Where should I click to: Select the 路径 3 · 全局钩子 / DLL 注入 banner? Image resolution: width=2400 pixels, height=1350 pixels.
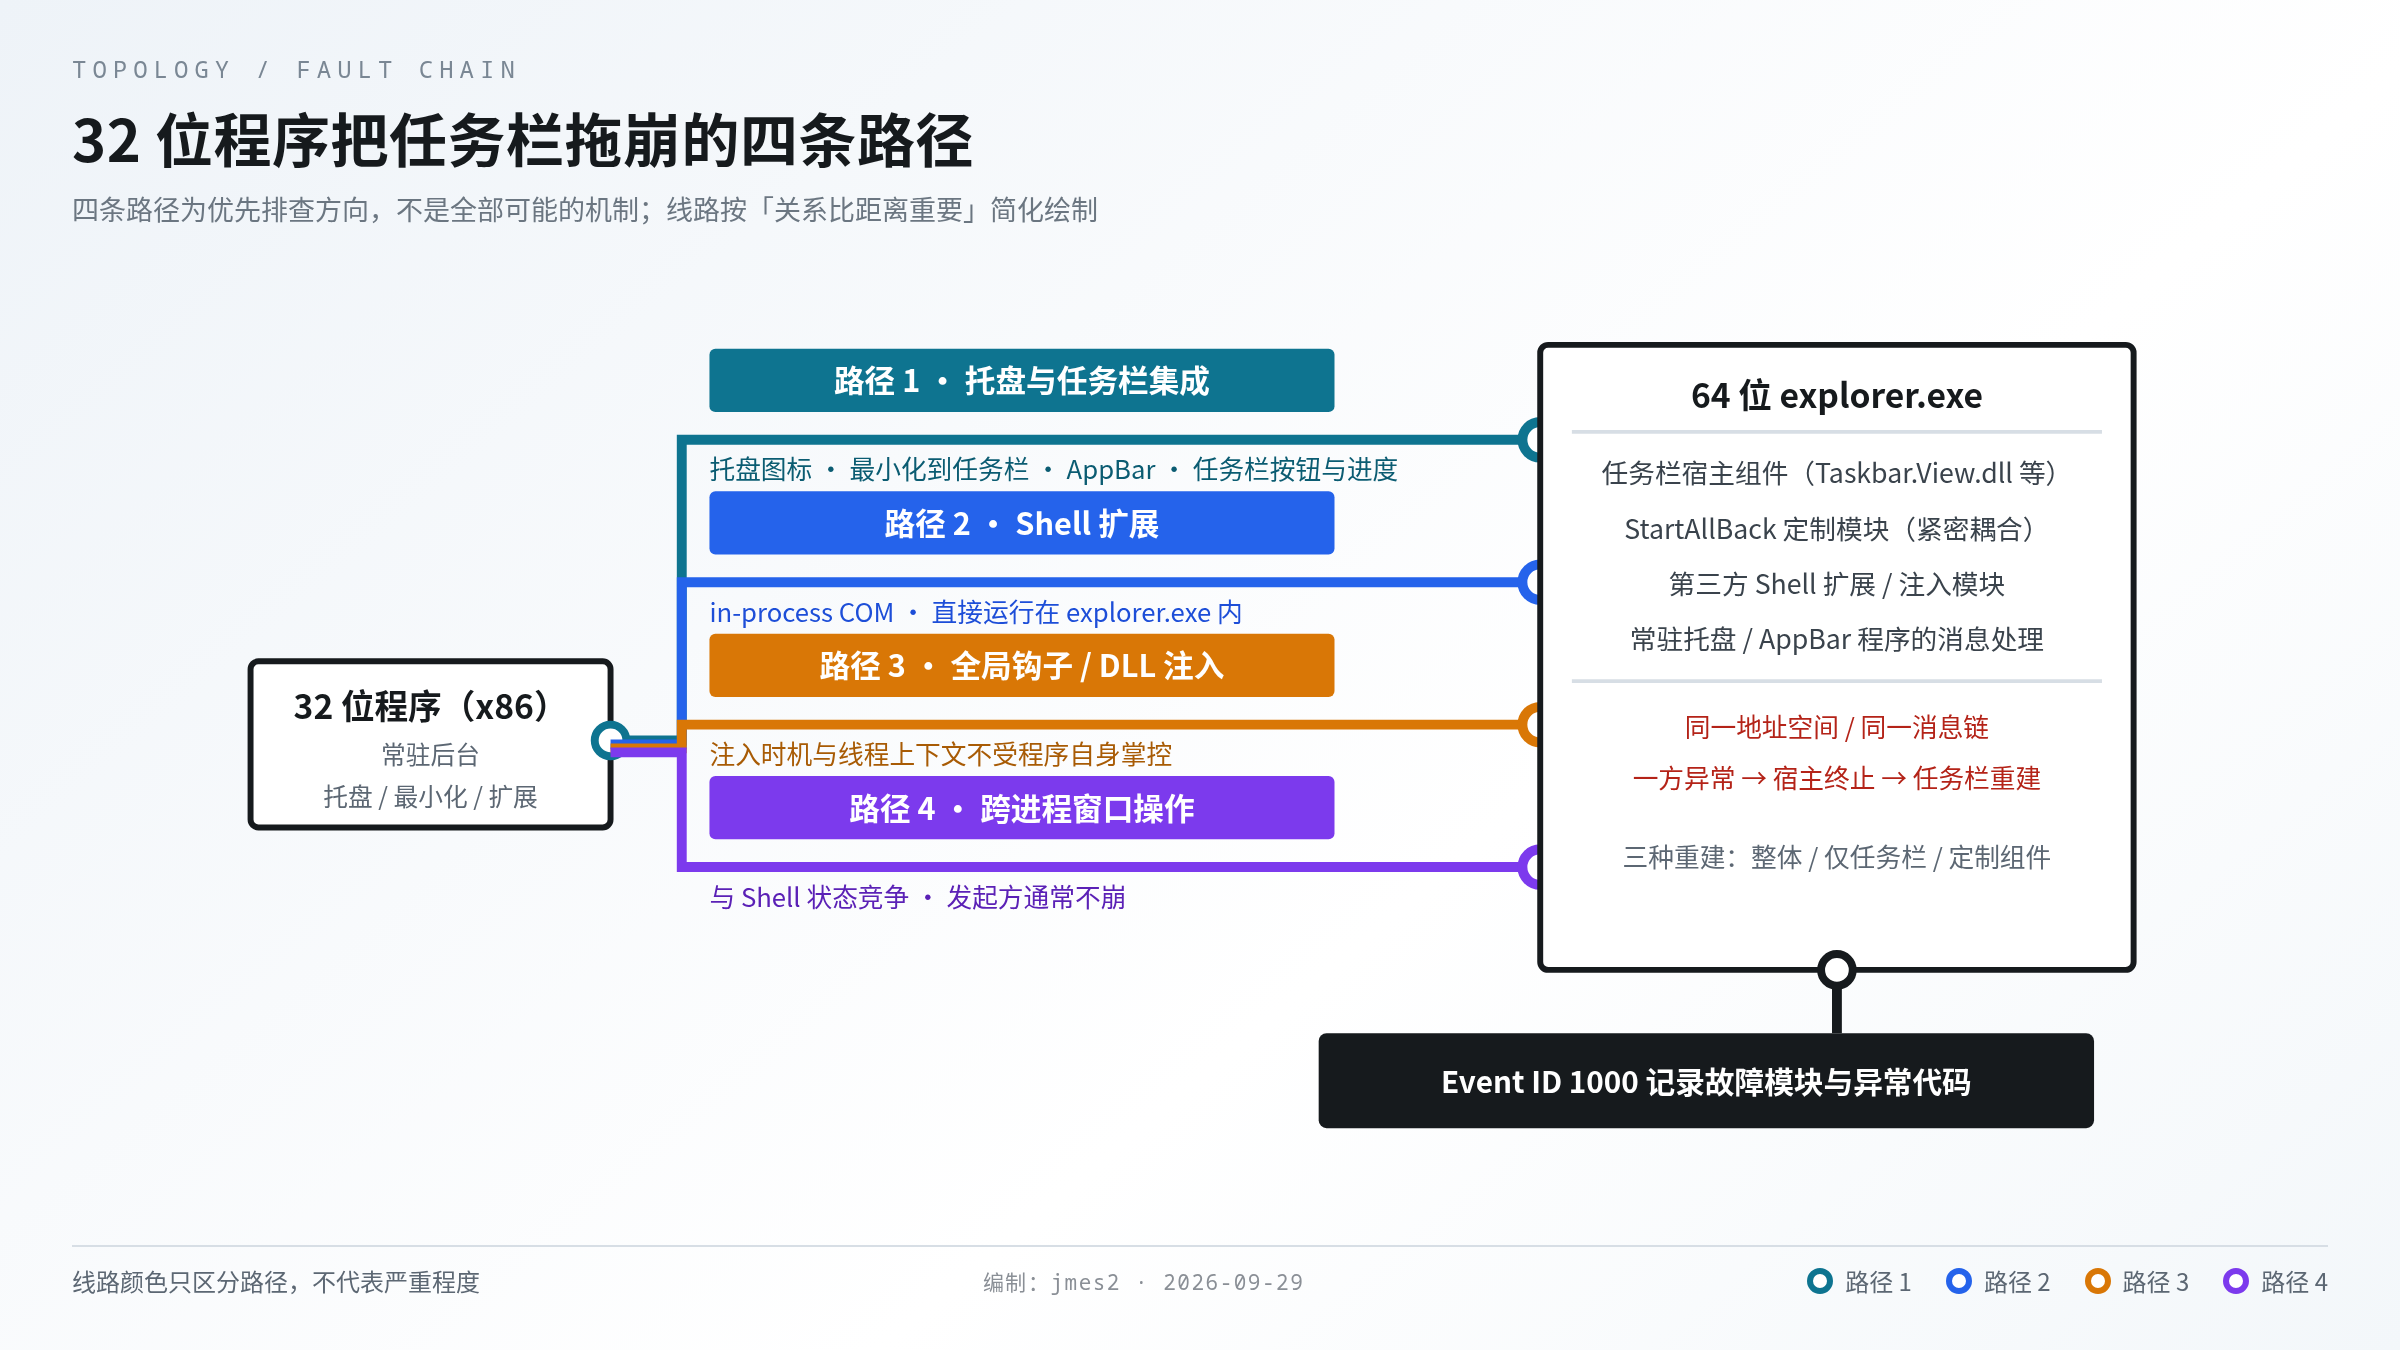(x=1021, y=665)
